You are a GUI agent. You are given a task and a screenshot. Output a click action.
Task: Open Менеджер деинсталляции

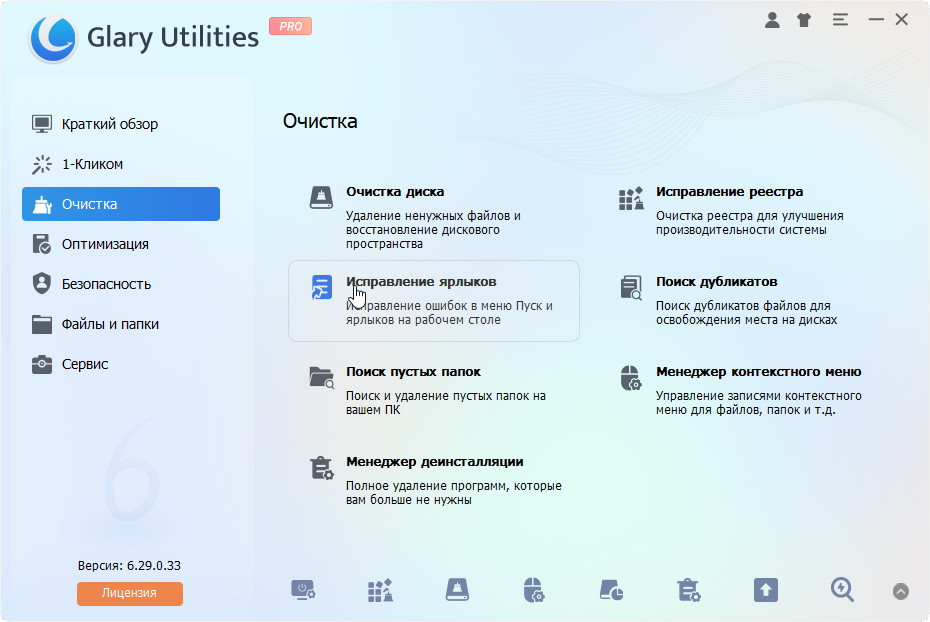[434, 481]
